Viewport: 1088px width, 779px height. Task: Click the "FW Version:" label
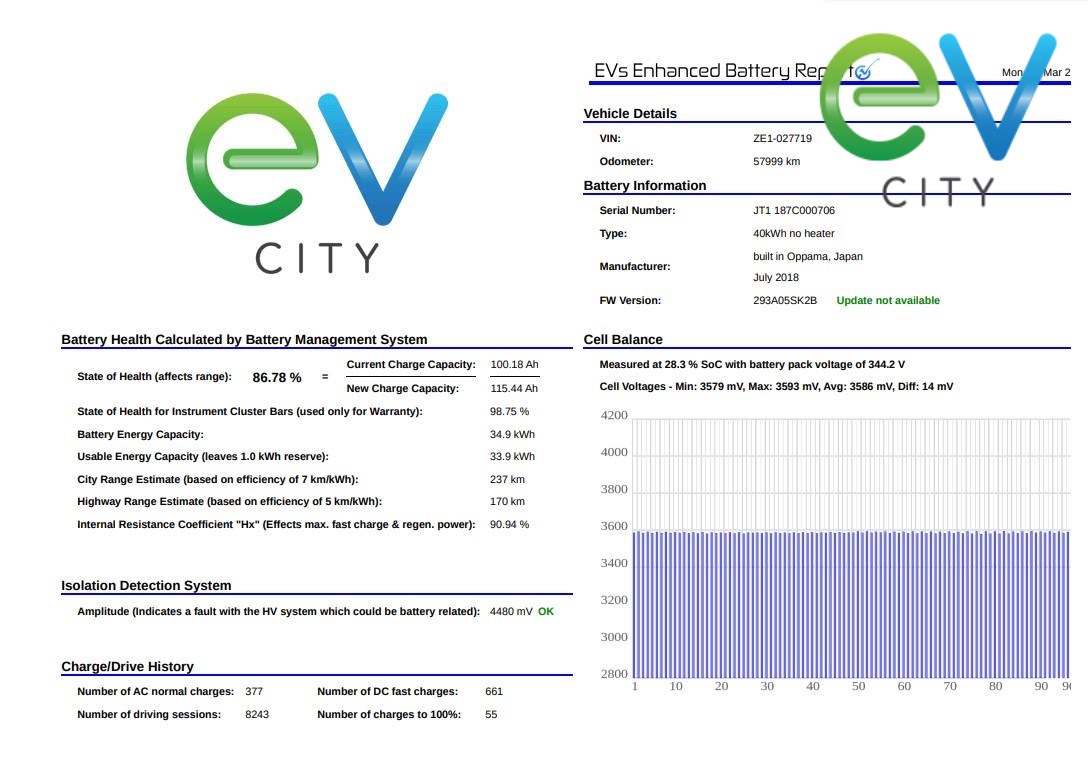pos(630,301)
